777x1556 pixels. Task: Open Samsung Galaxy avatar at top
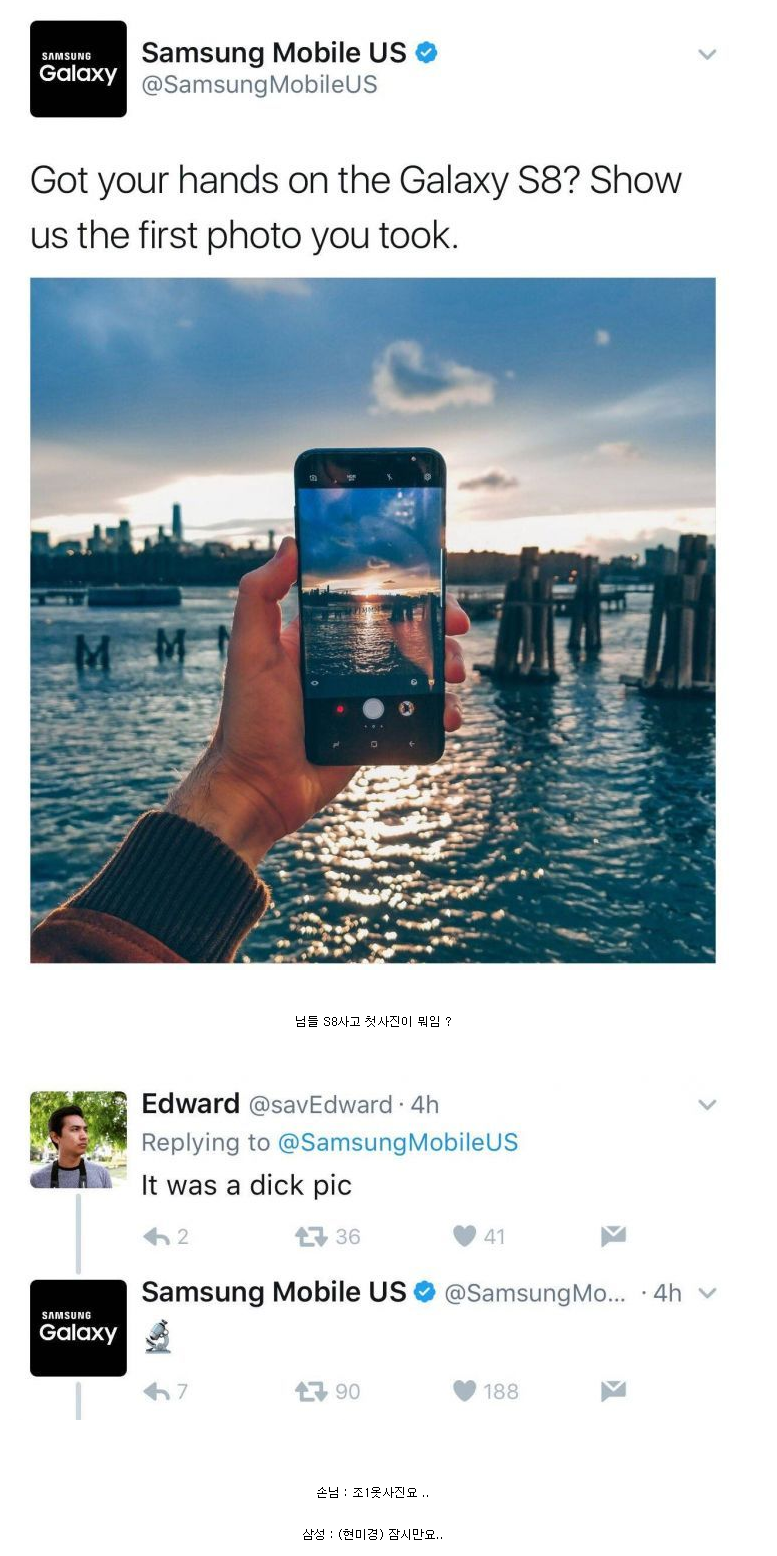pos(78,69)
